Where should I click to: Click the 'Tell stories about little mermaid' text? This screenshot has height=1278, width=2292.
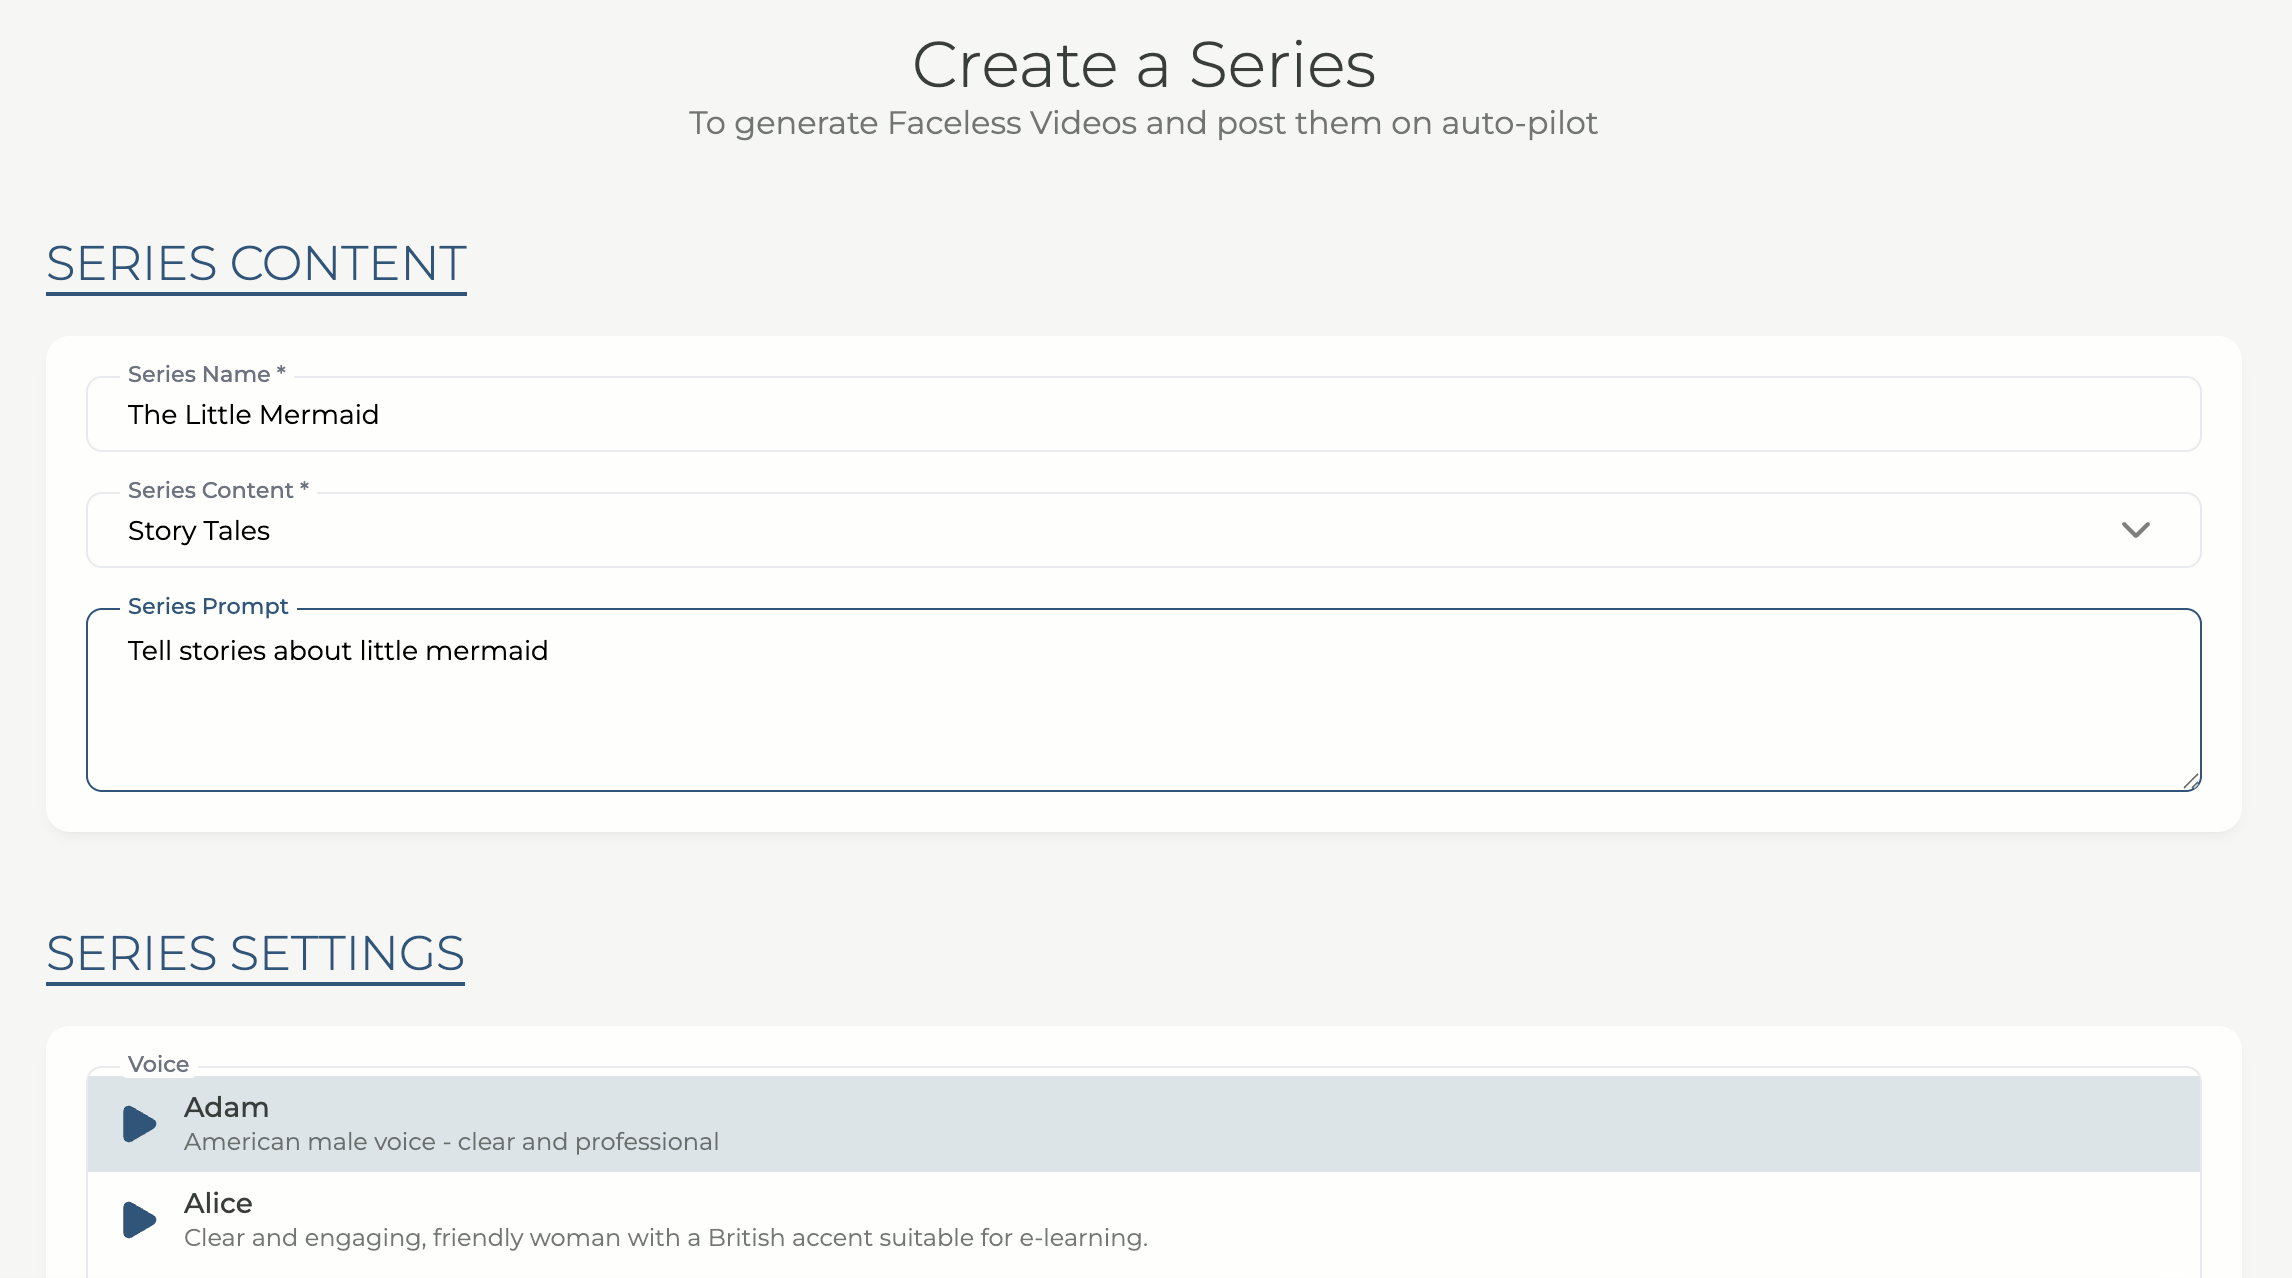(x=338, y=651)
